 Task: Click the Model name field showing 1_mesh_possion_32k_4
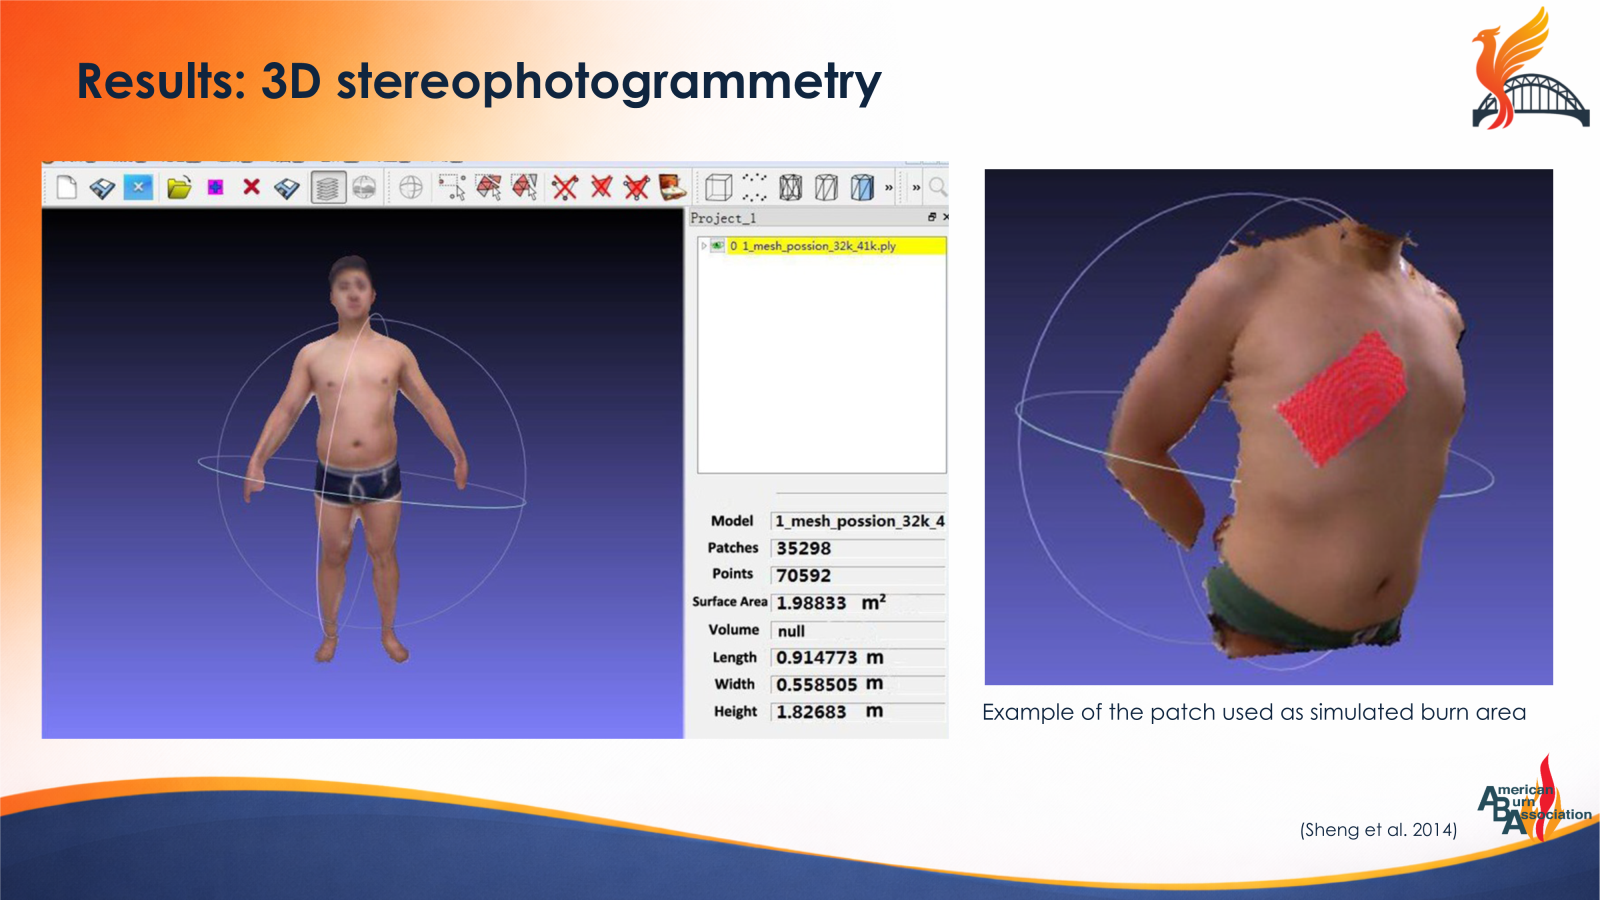click(x=860, y=521)
